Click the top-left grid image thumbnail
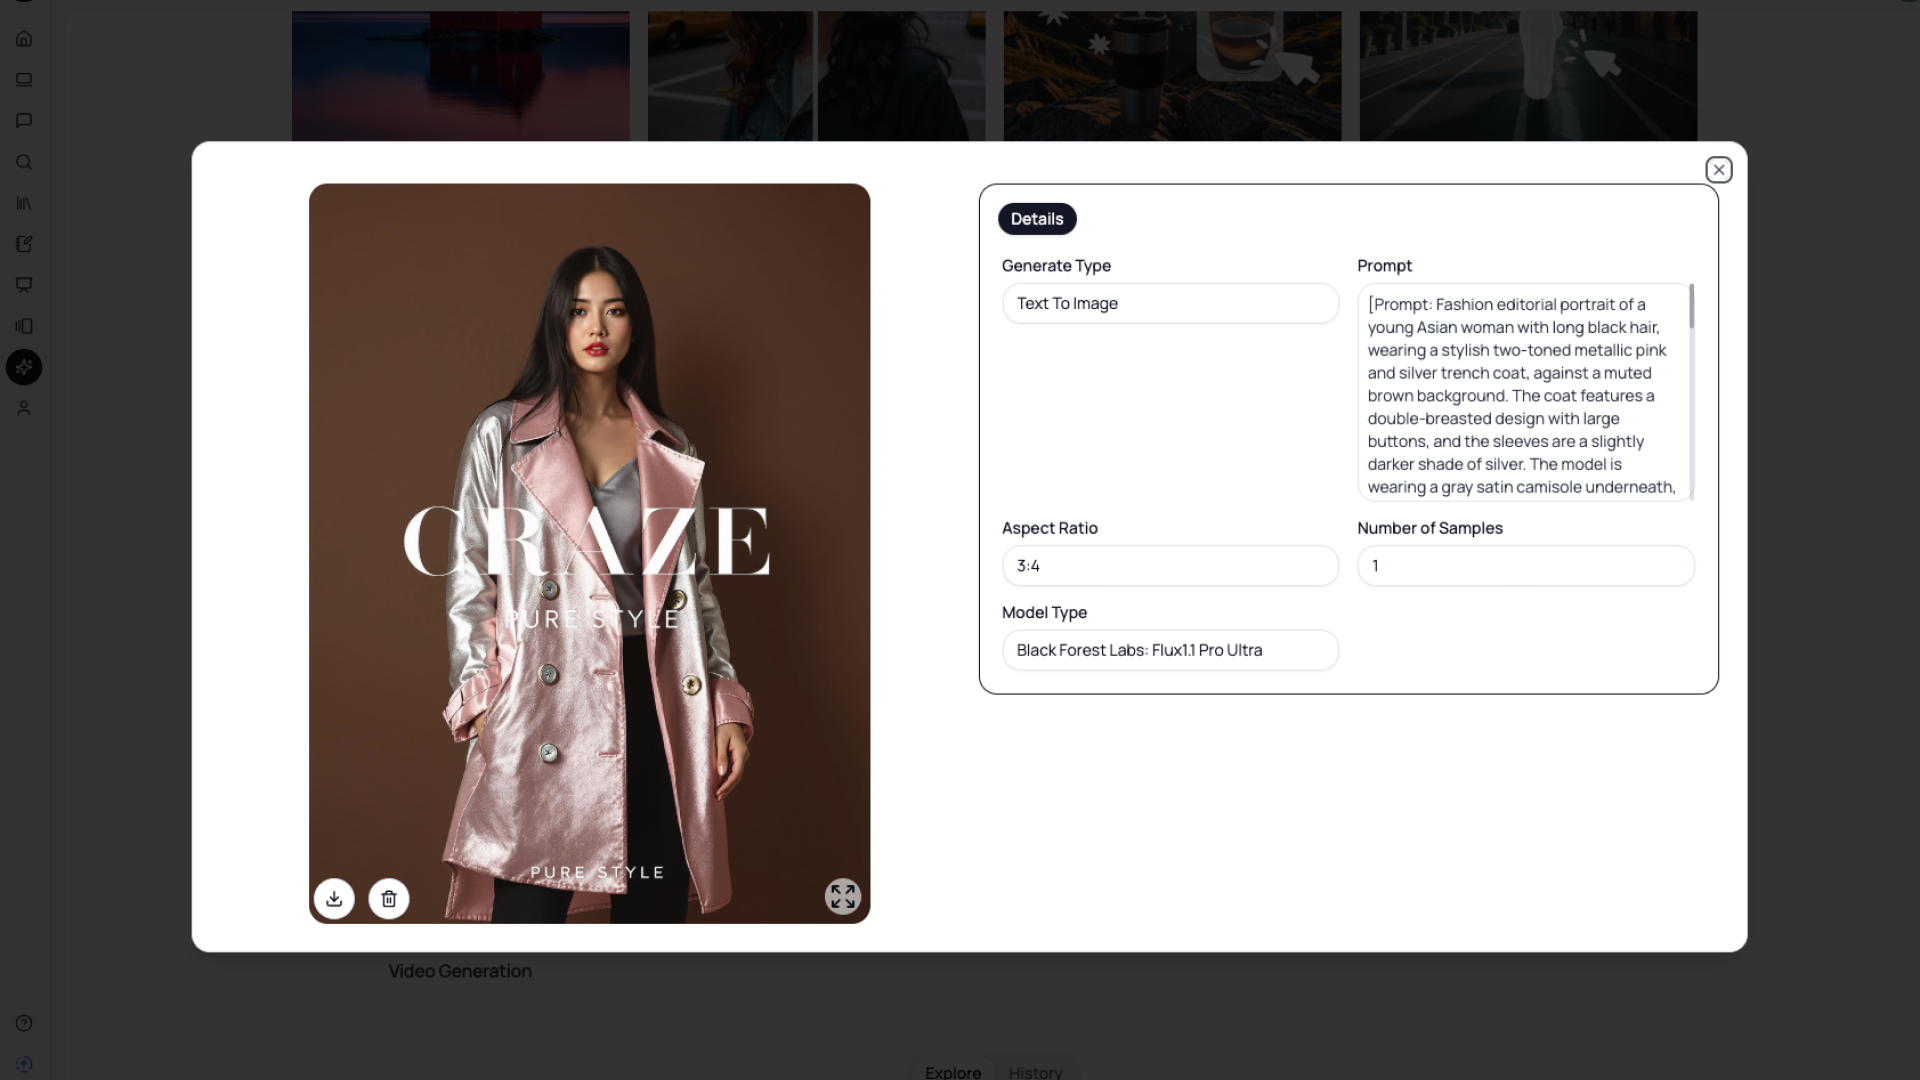The width and height of the screenshot is (1920, 1080). point(459,75)
